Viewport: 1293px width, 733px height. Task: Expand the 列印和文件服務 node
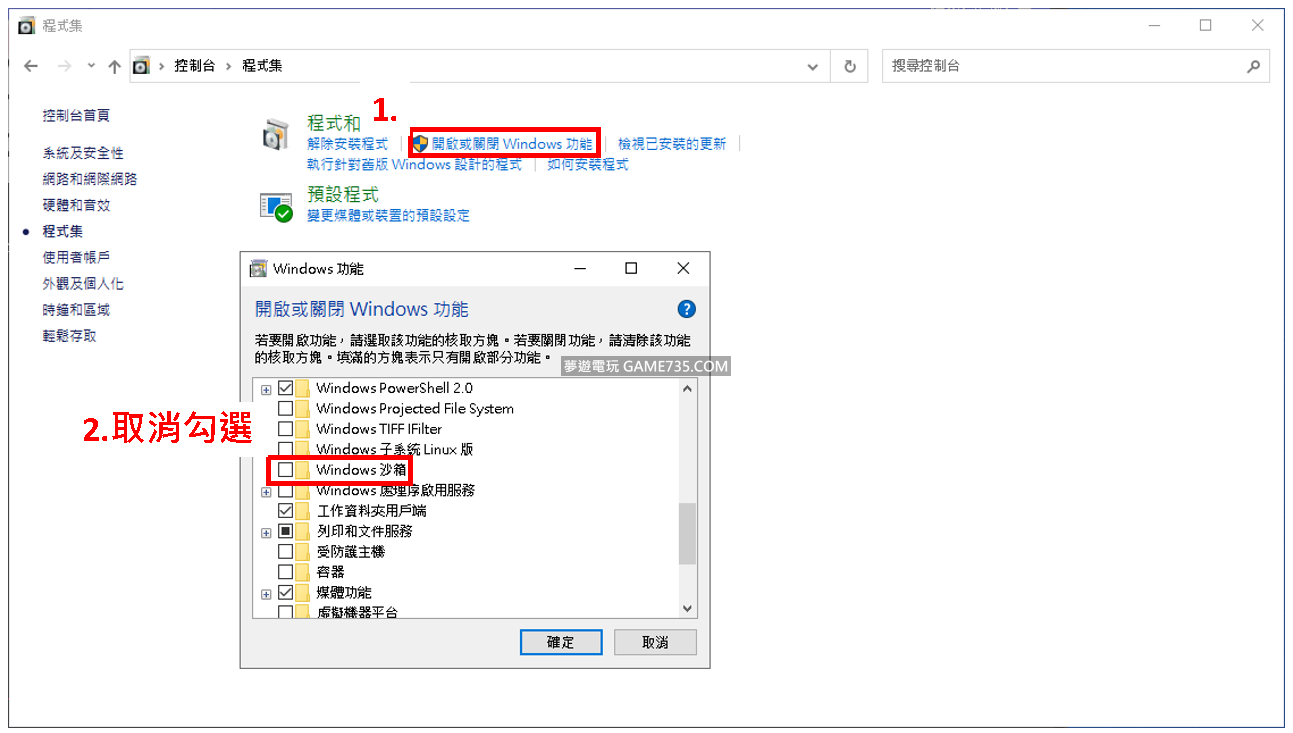click(266, 533)
